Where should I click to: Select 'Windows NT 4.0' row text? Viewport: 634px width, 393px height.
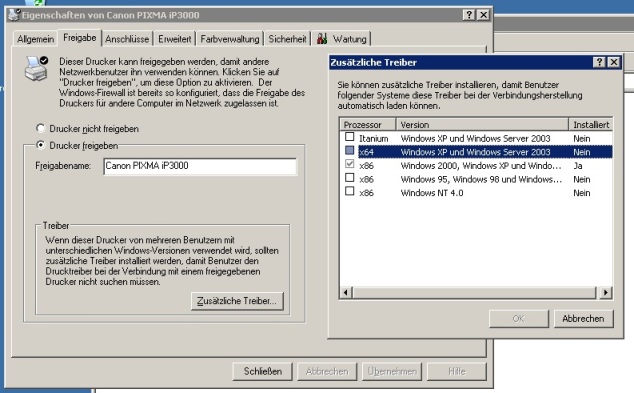point(432,193)
